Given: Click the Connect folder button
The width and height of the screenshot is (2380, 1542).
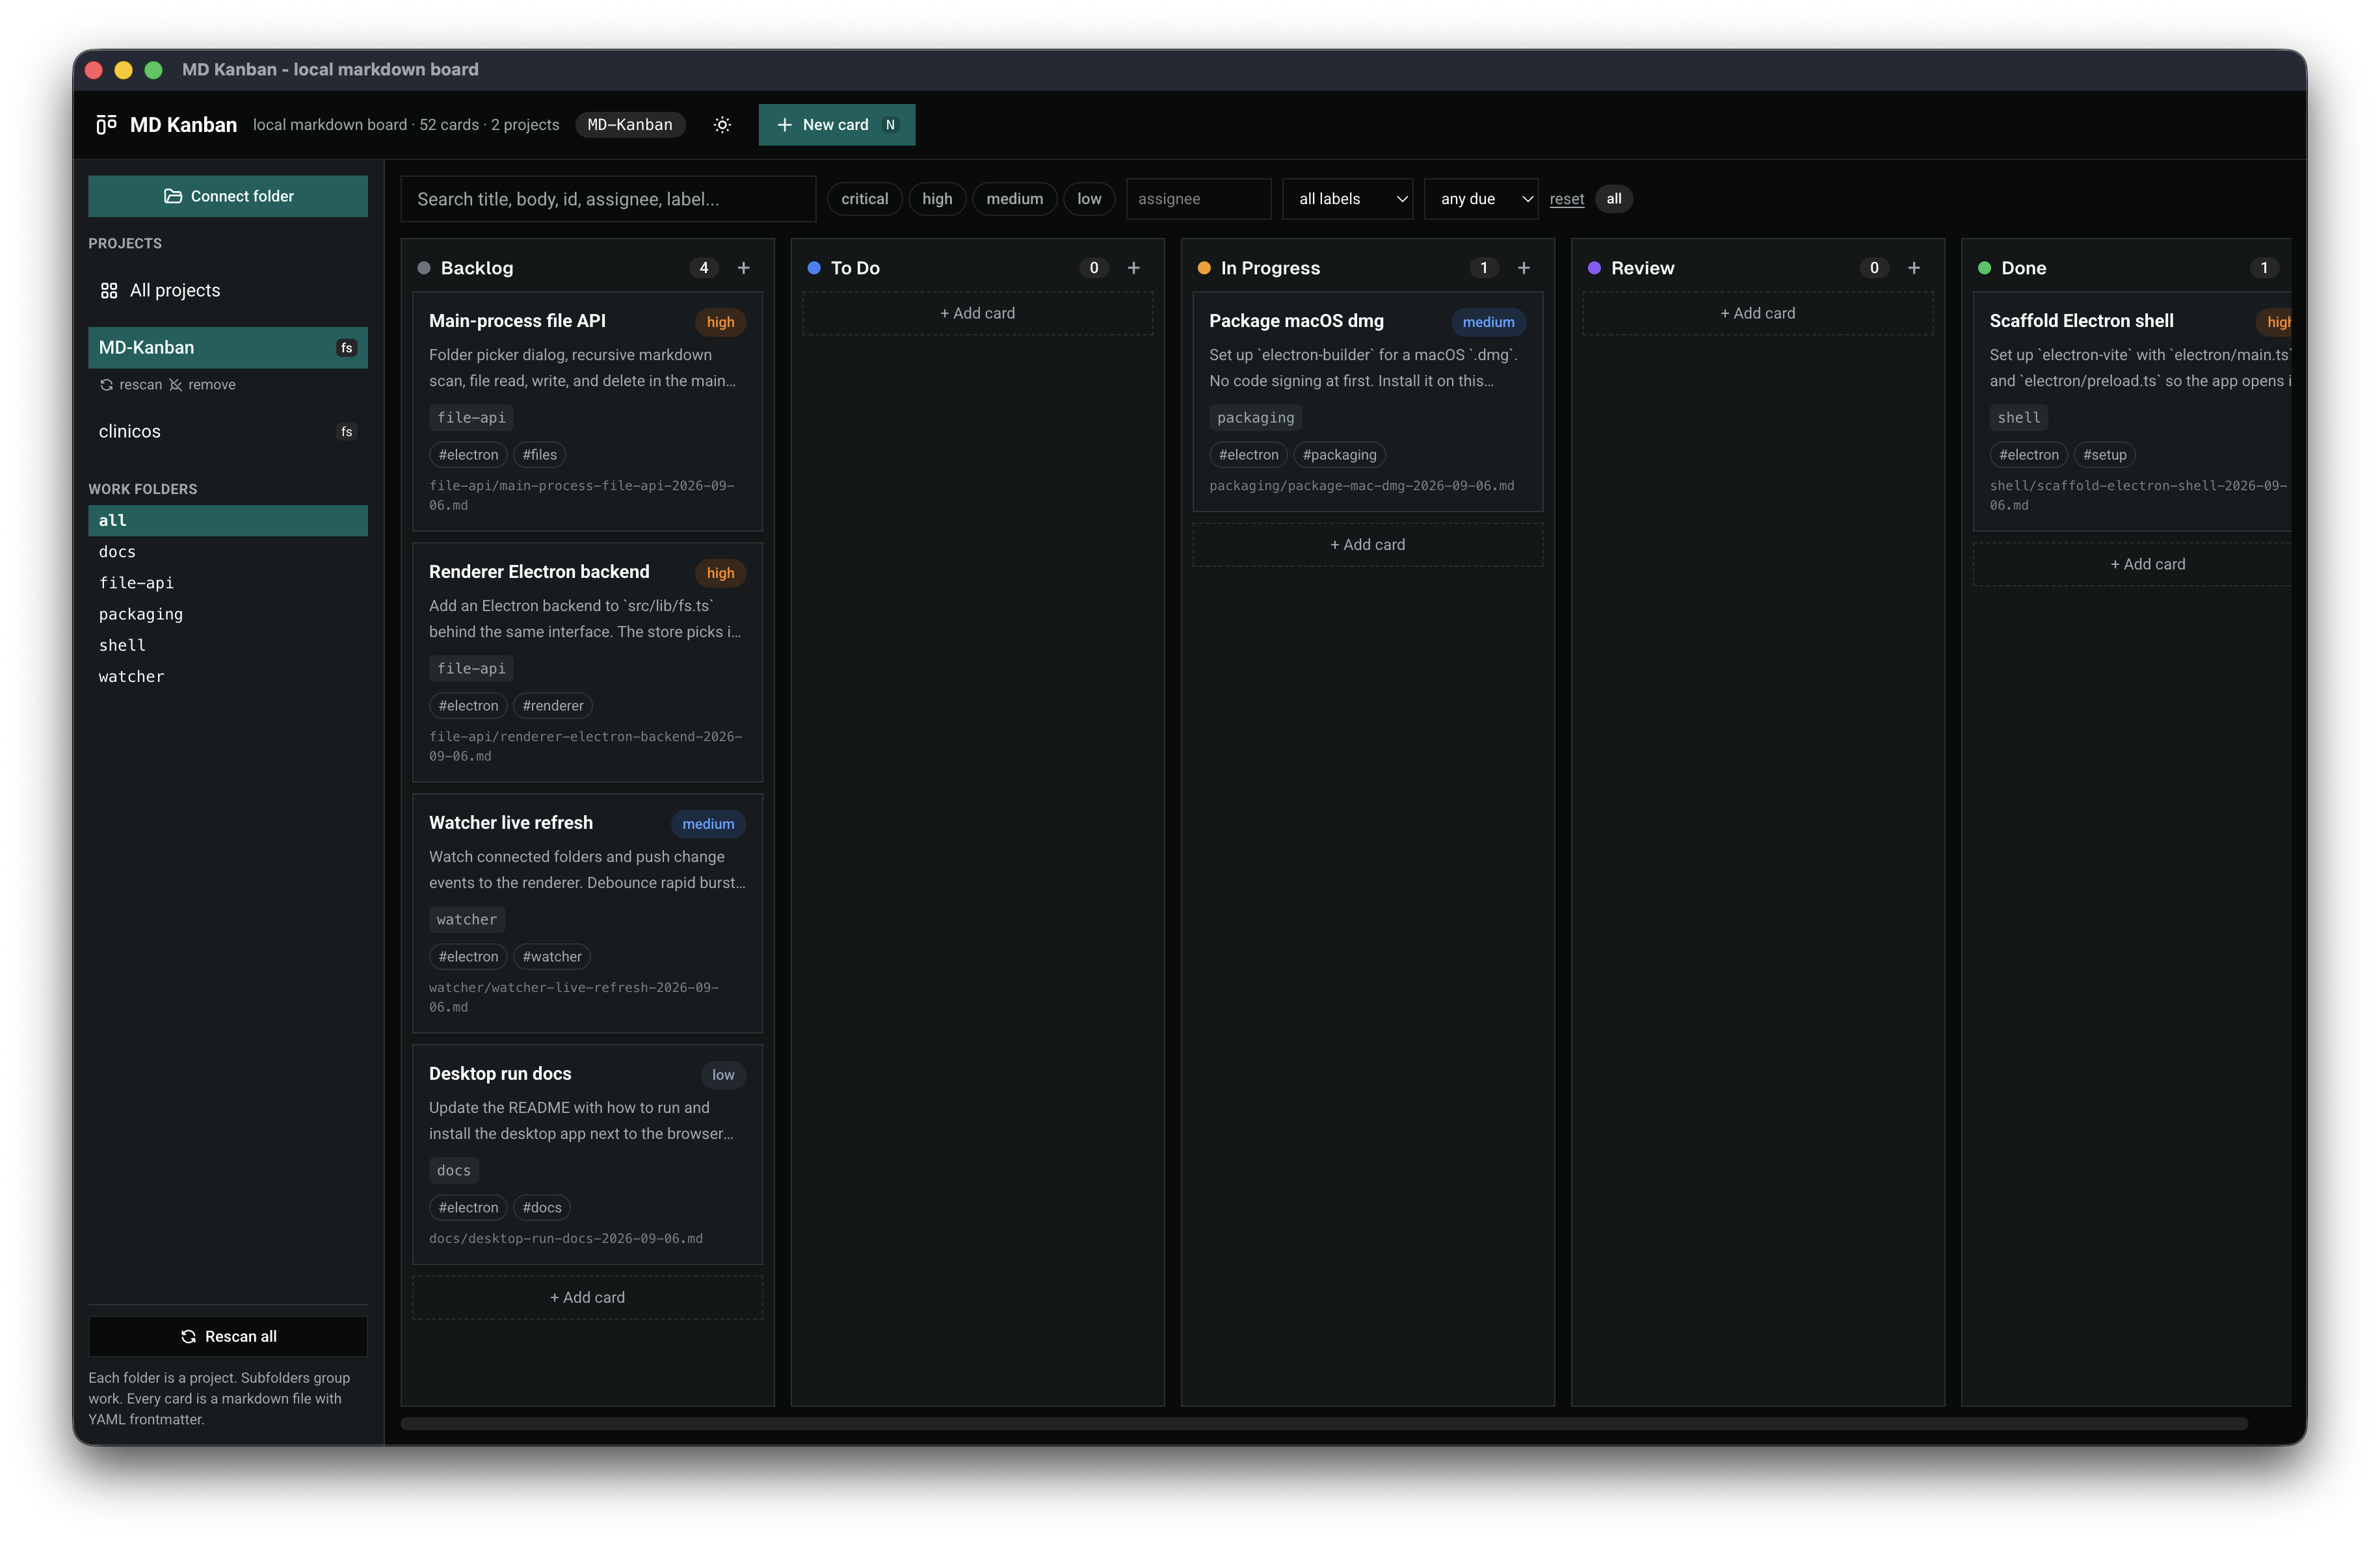Looking at the screenshot, I should coord(228,196).
